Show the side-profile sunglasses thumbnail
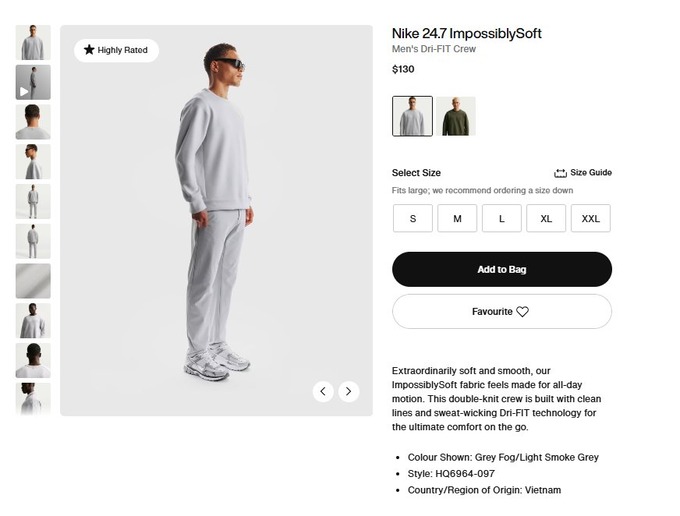This screenshot has height=516, width=680. pyautogui.click(x=33, y=162)
